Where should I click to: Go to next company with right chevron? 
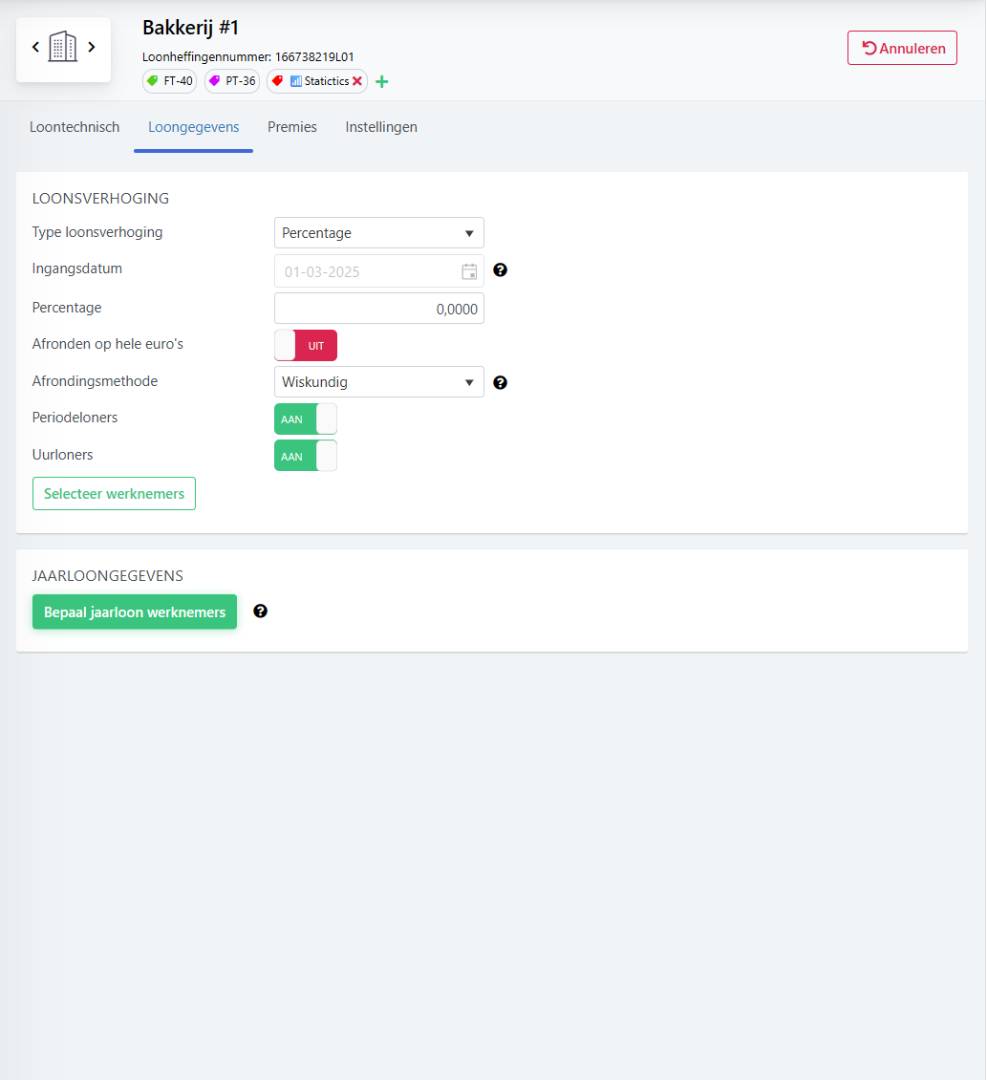[91, 47]
